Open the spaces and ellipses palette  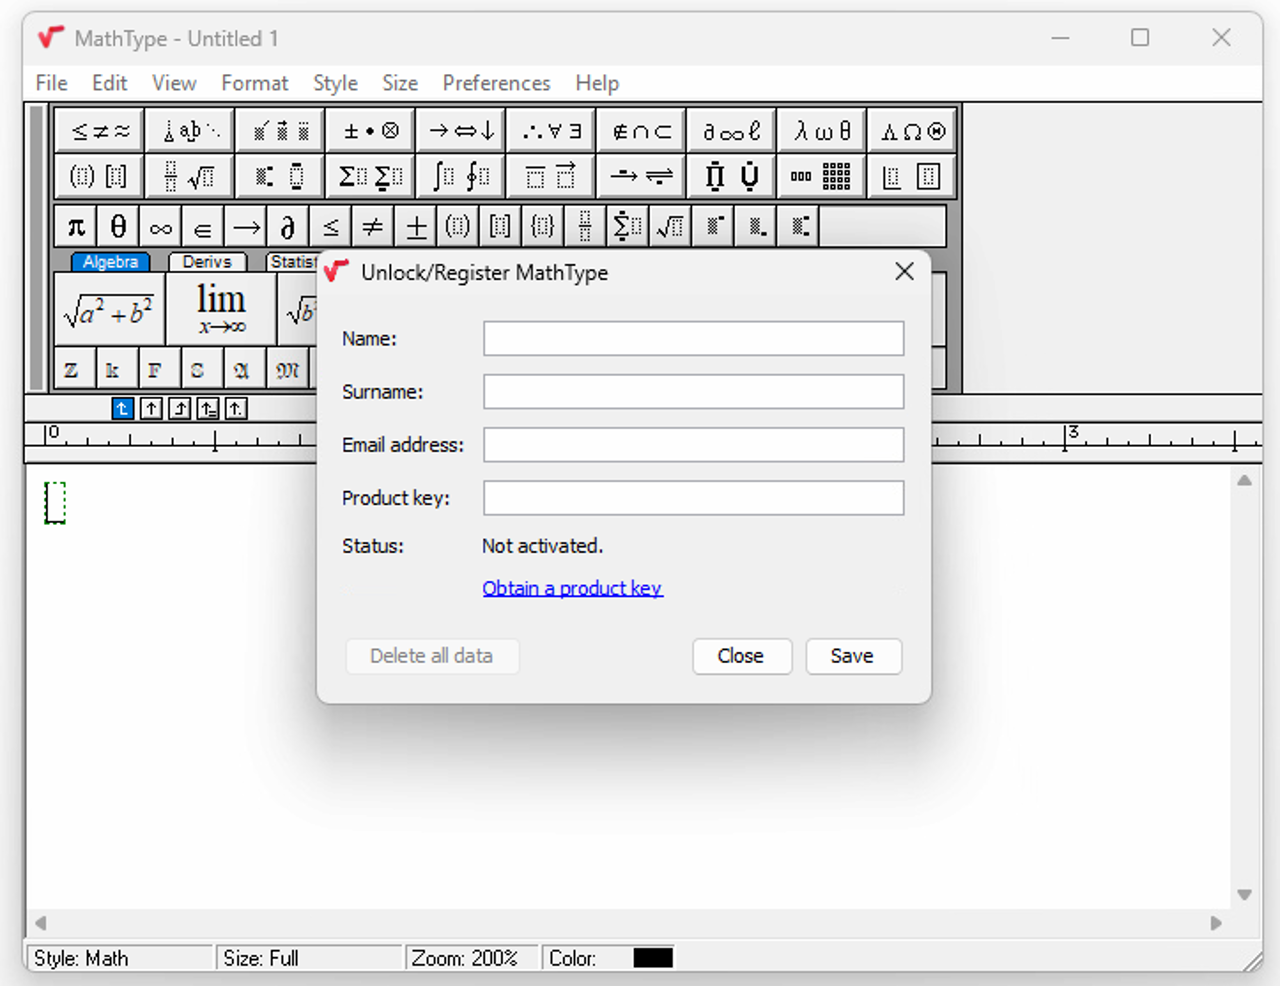coord(190,131)
